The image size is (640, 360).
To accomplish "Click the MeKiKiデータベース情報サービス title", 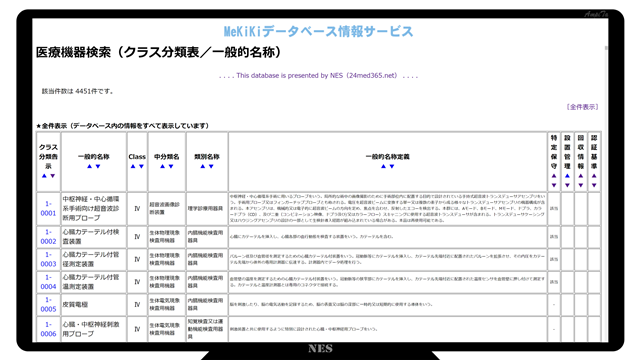I will [x=318, y=31].
